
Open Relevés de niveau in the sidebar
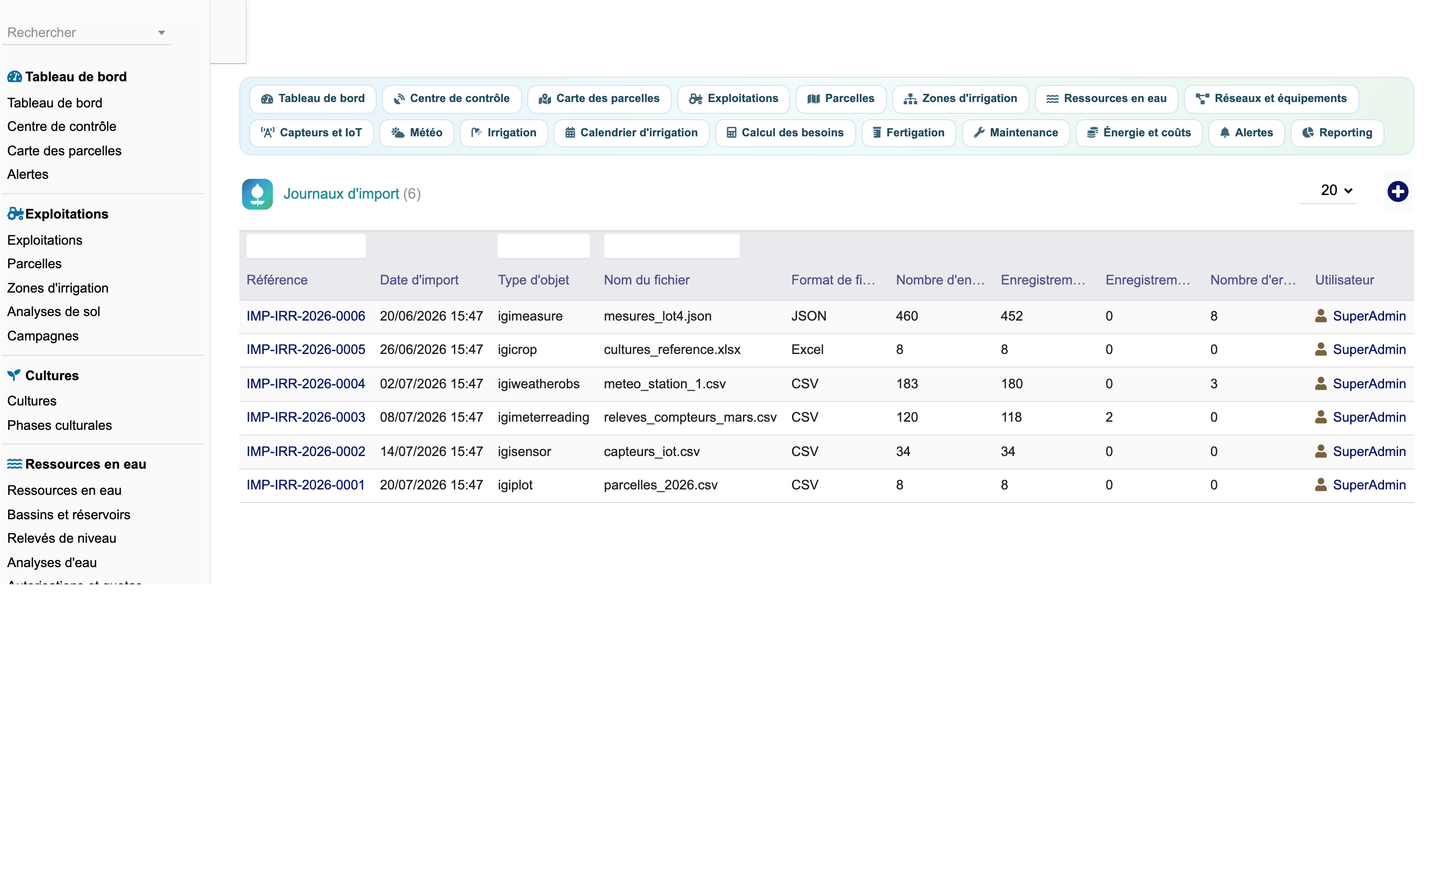coord(62,538)
